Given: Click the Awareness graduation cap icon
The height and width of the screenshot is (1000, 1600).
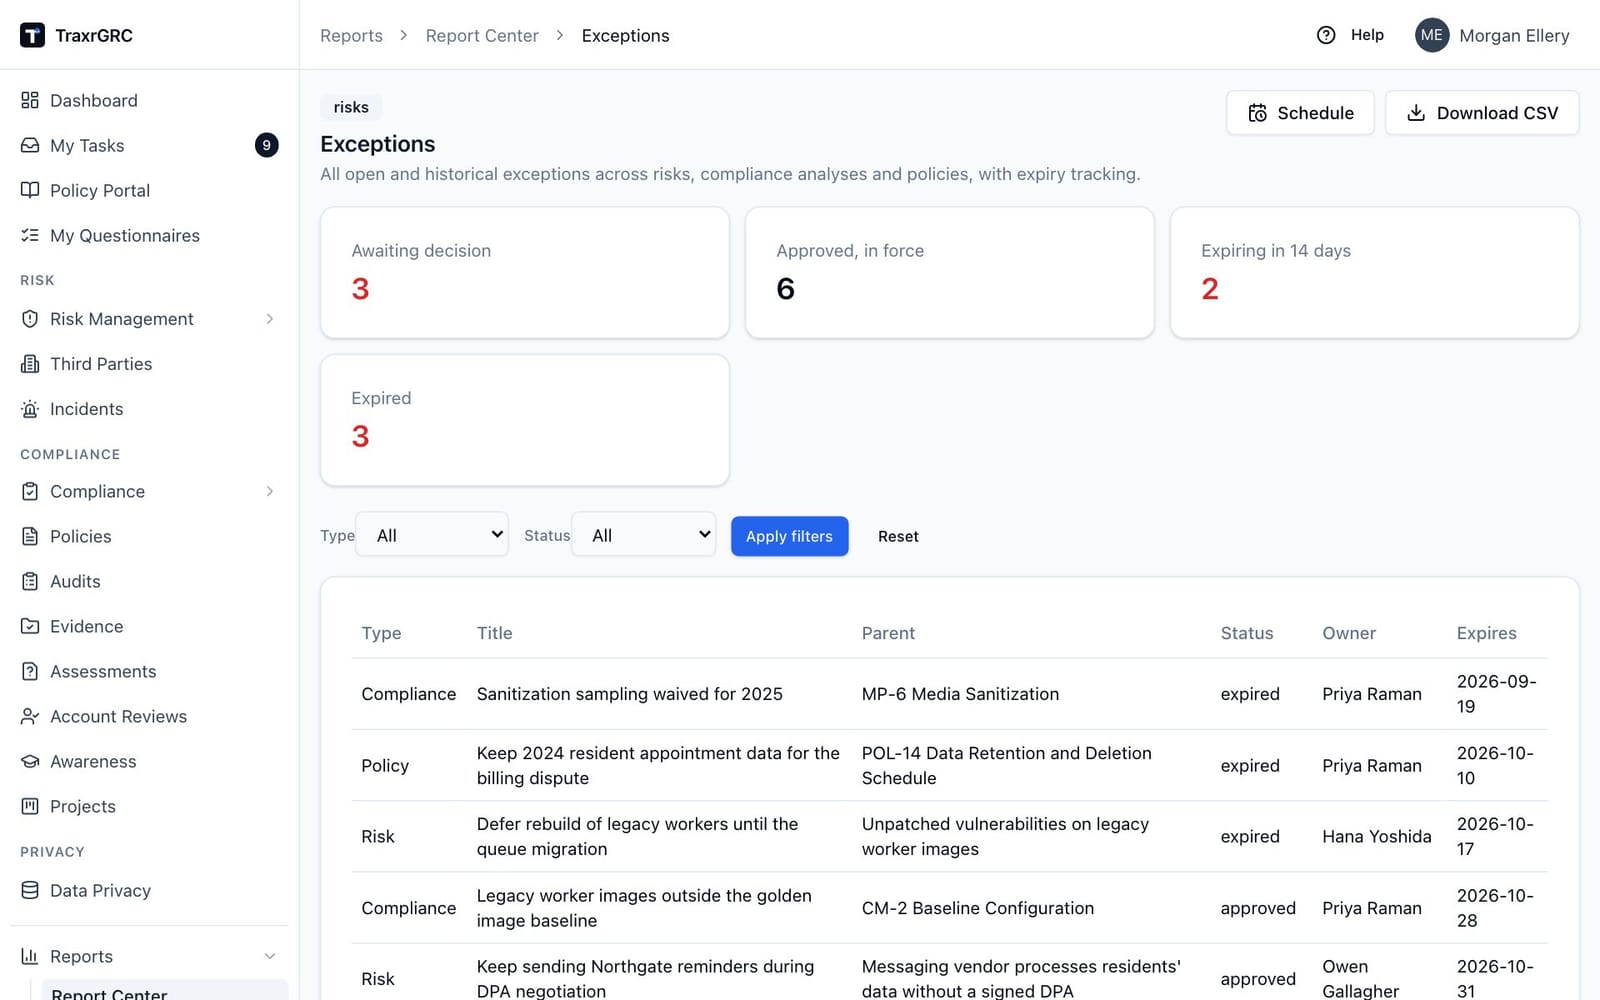Looking at the screenshot, I should [x=30, y=761].
